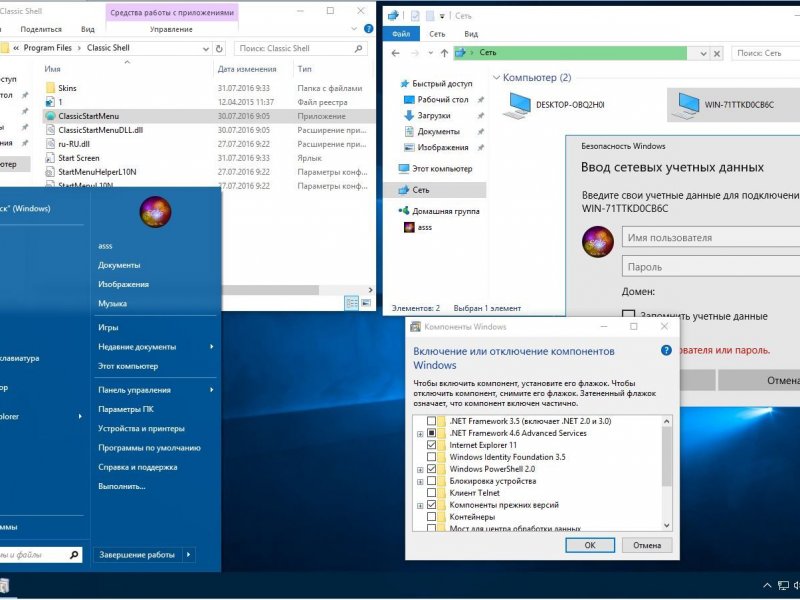
Task: Check the Контейнеры component
Action: click(431, 517)
